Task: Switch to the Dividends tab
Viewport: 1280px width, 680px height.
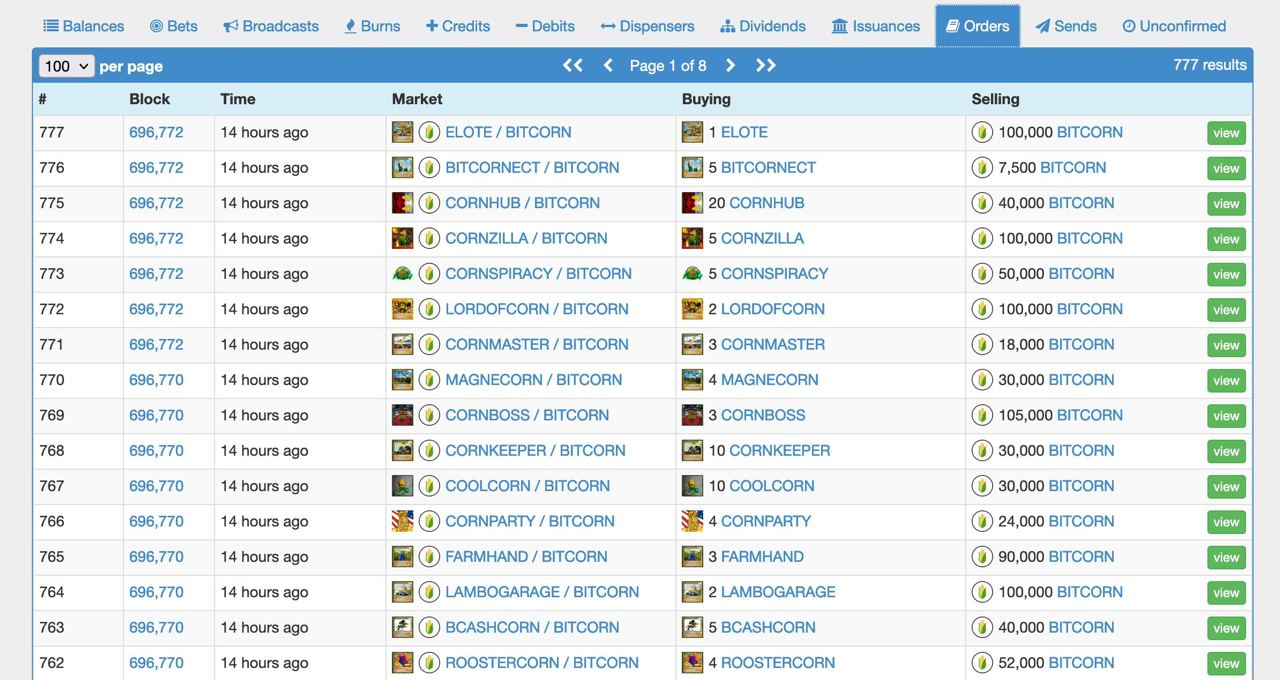Action: click(x=763, y=26)
